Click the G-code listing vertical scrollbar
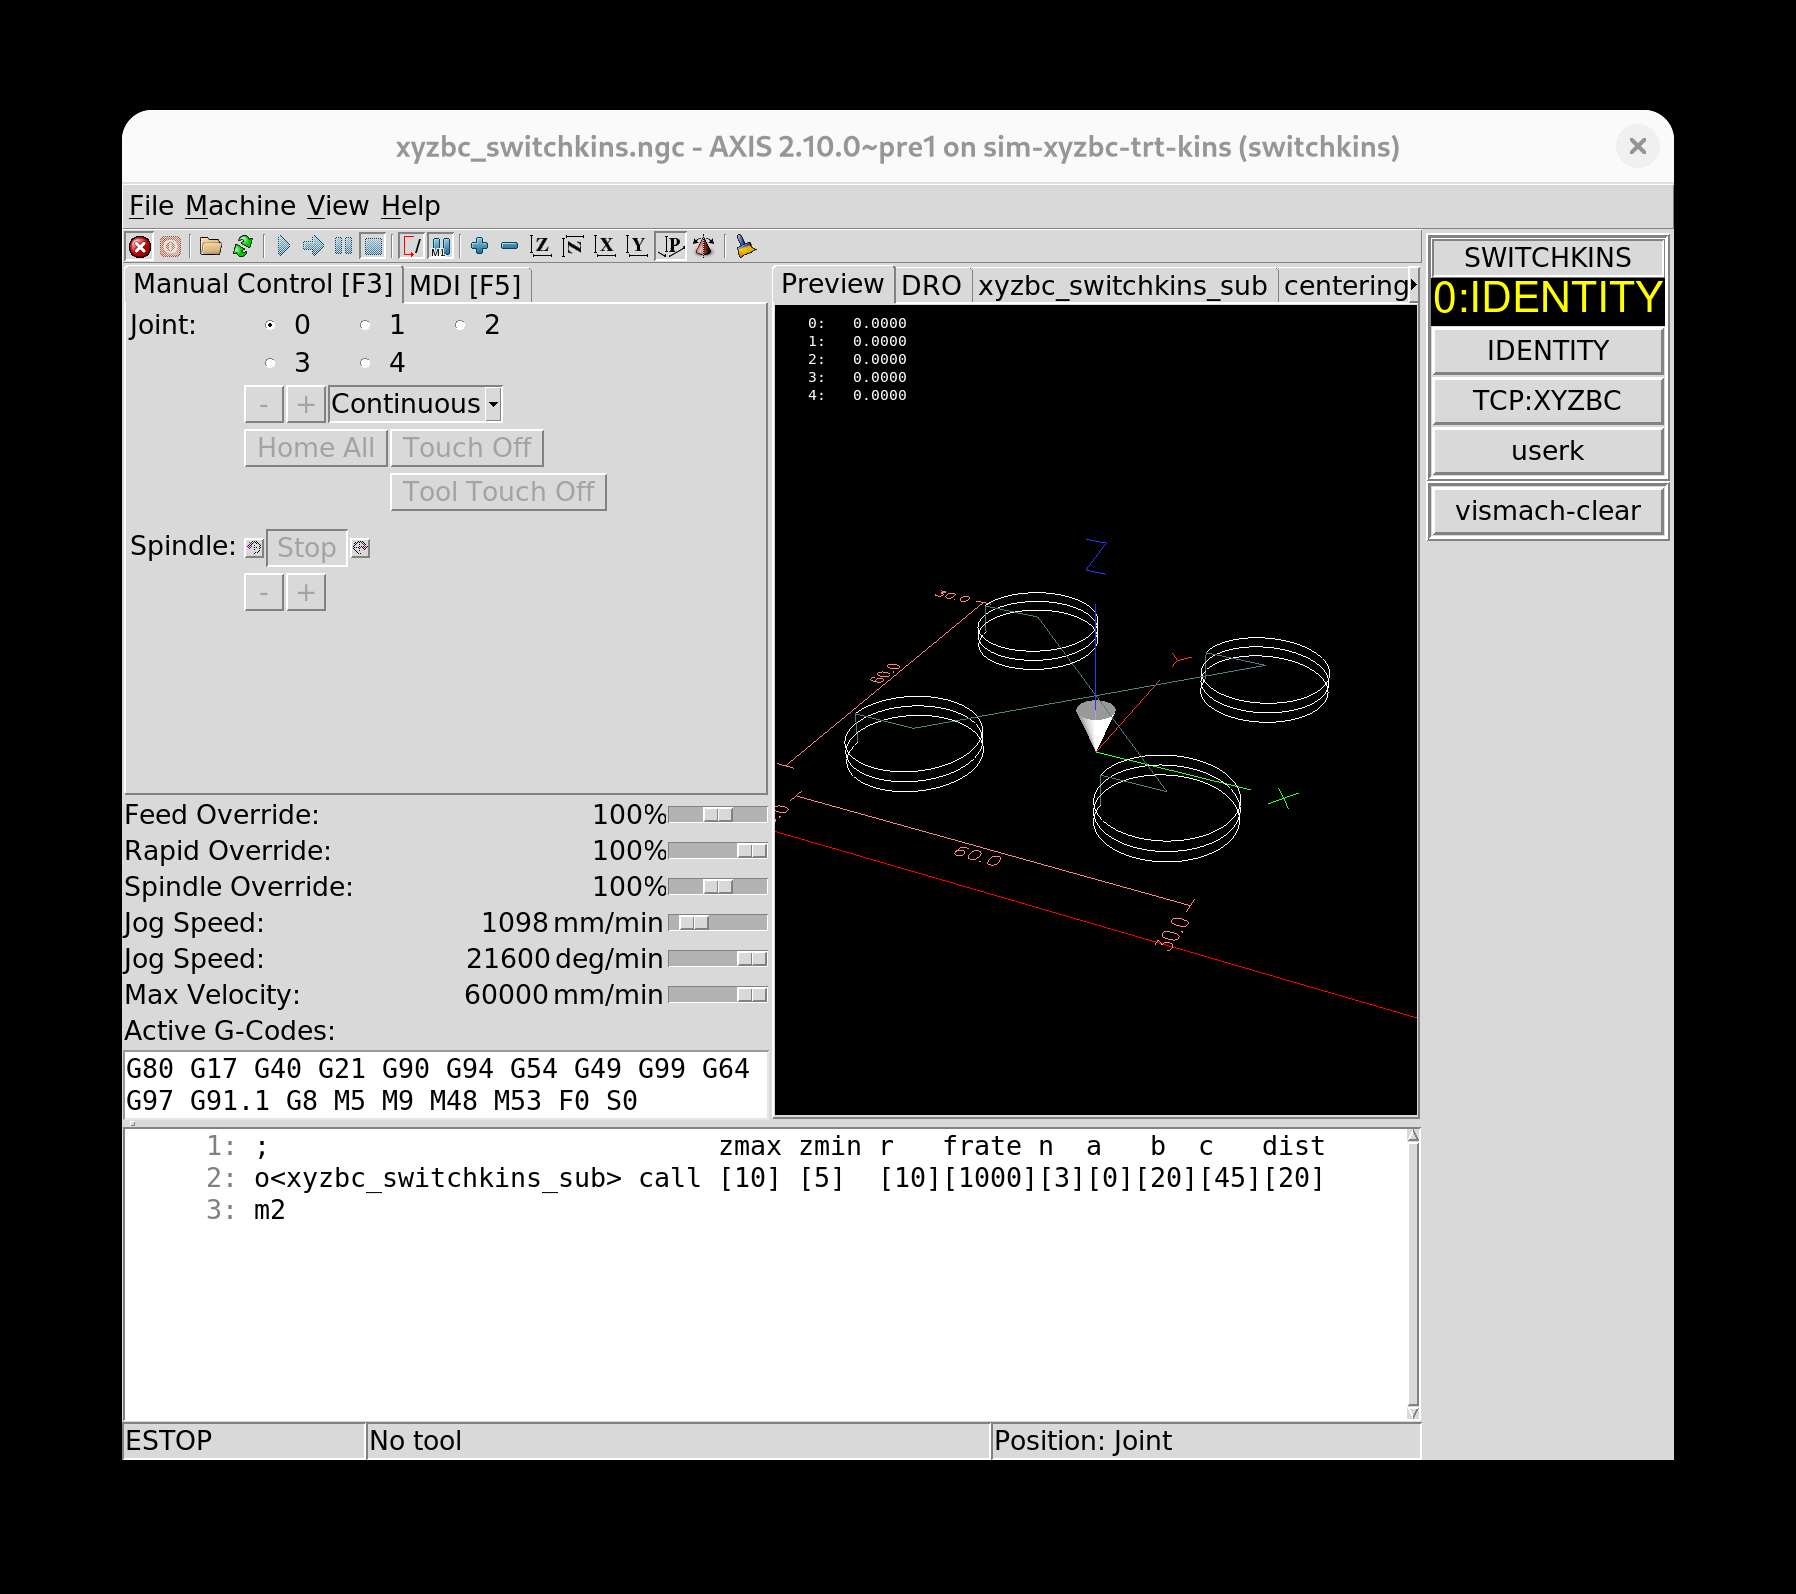 (1413, 1274)
